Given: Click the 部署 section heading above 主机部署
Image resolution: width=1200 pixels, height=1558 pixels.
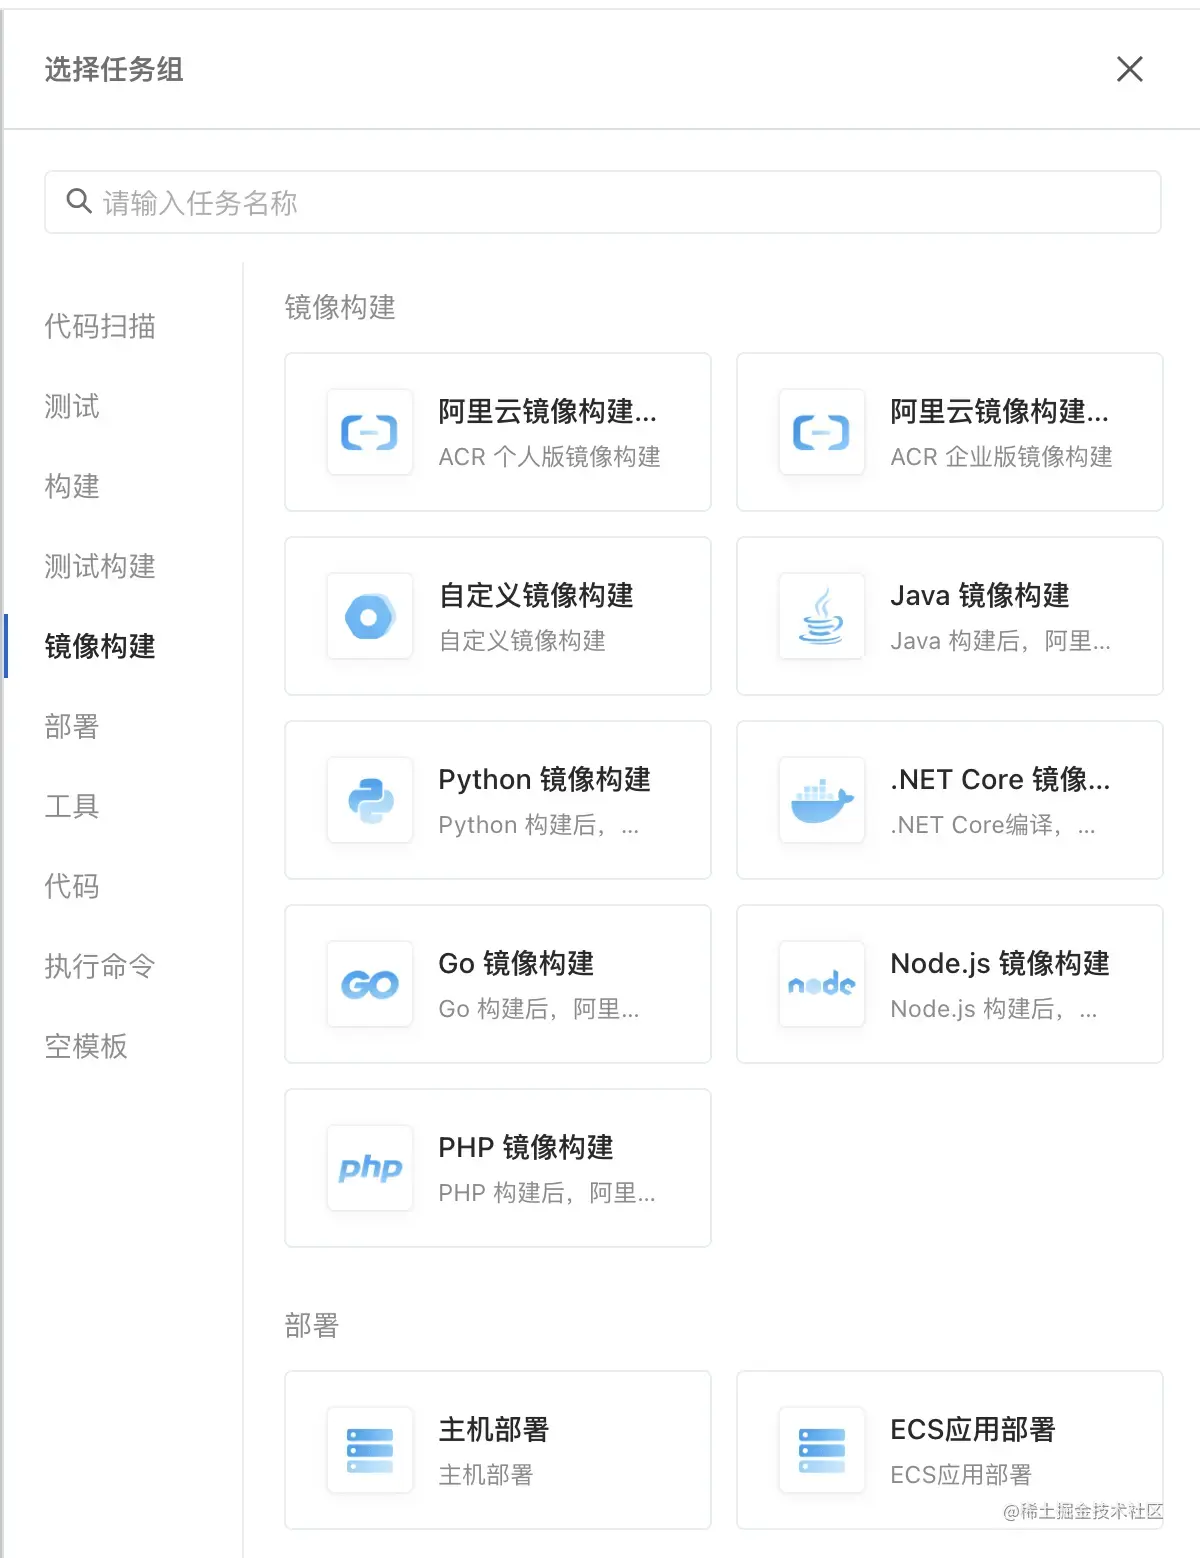Looking at the screenshot, I should [x=312, y=1325].
